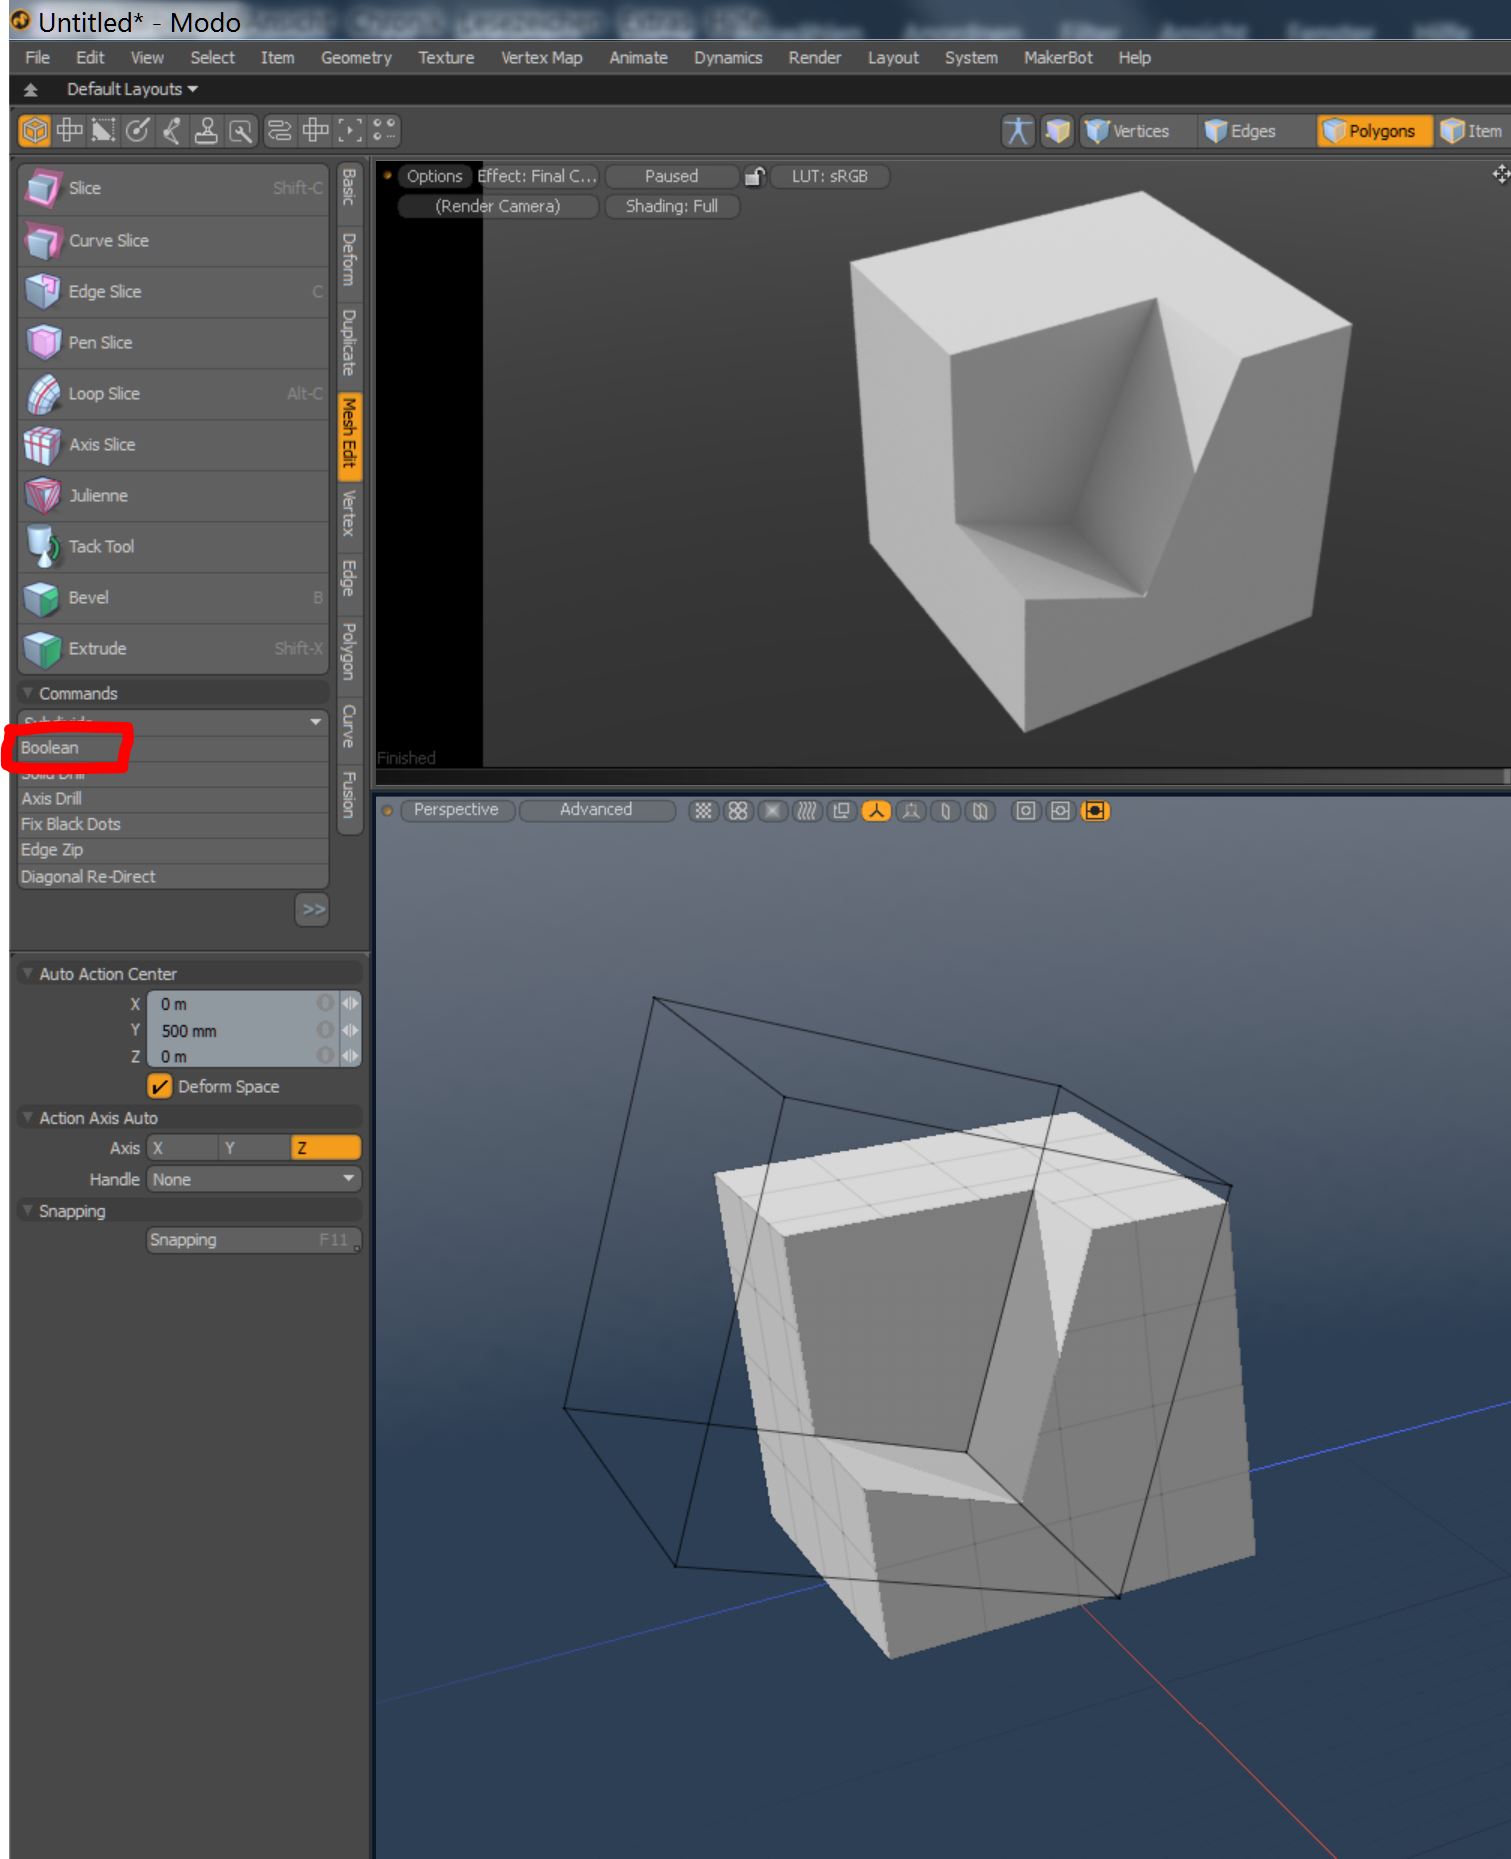
Task: Open the Advanced shading style dropdown
Action: [x=597, y=810]
